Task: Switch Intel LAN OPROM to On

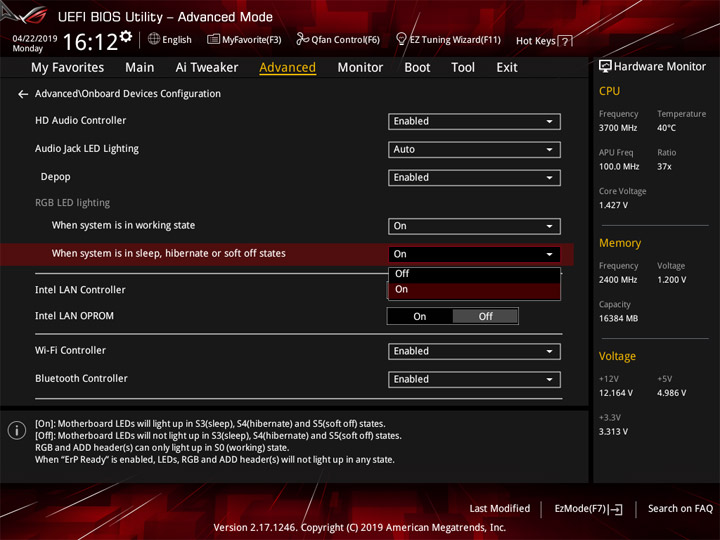Action: pyautogui.click(x=420, y=316)
